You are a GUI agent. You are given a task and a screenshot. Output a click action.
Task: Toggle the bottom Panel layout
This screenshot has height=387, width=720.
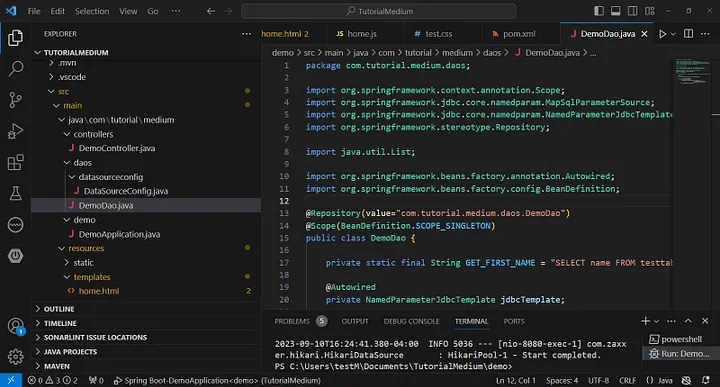click(616, 11)
